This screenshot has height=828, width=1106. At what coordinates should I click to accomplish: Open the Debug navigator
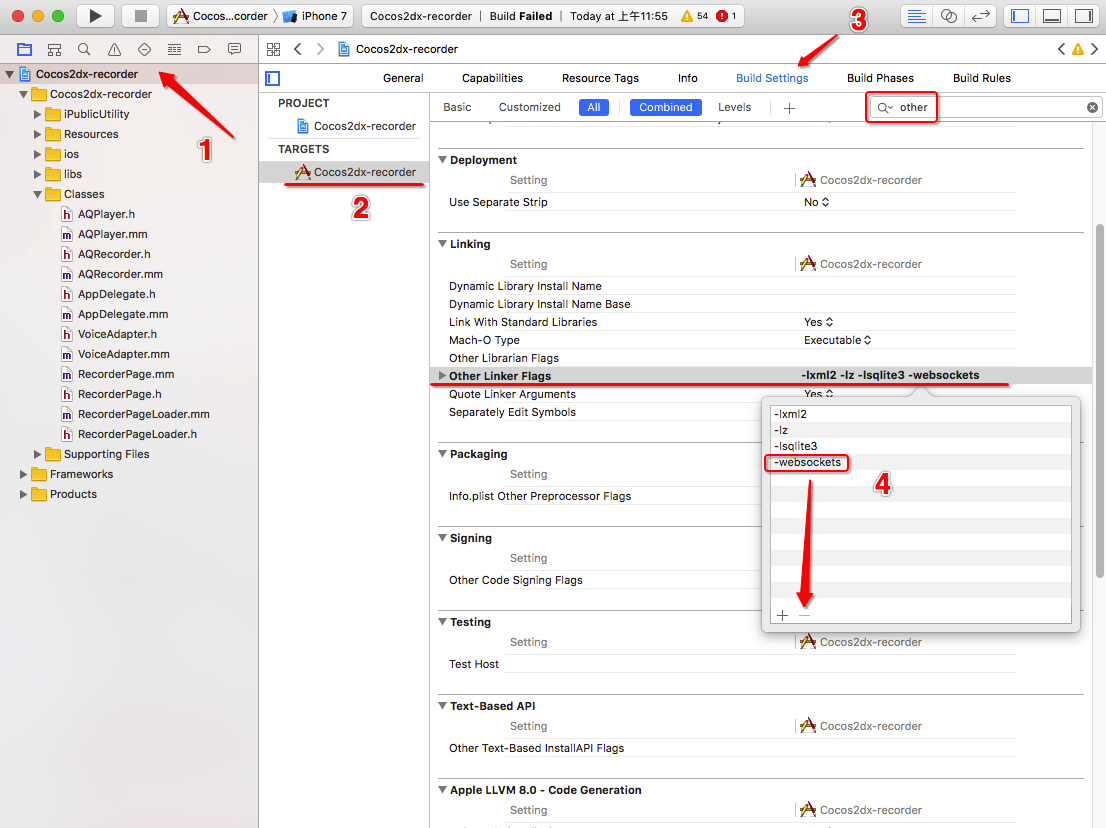pos(174,49)
